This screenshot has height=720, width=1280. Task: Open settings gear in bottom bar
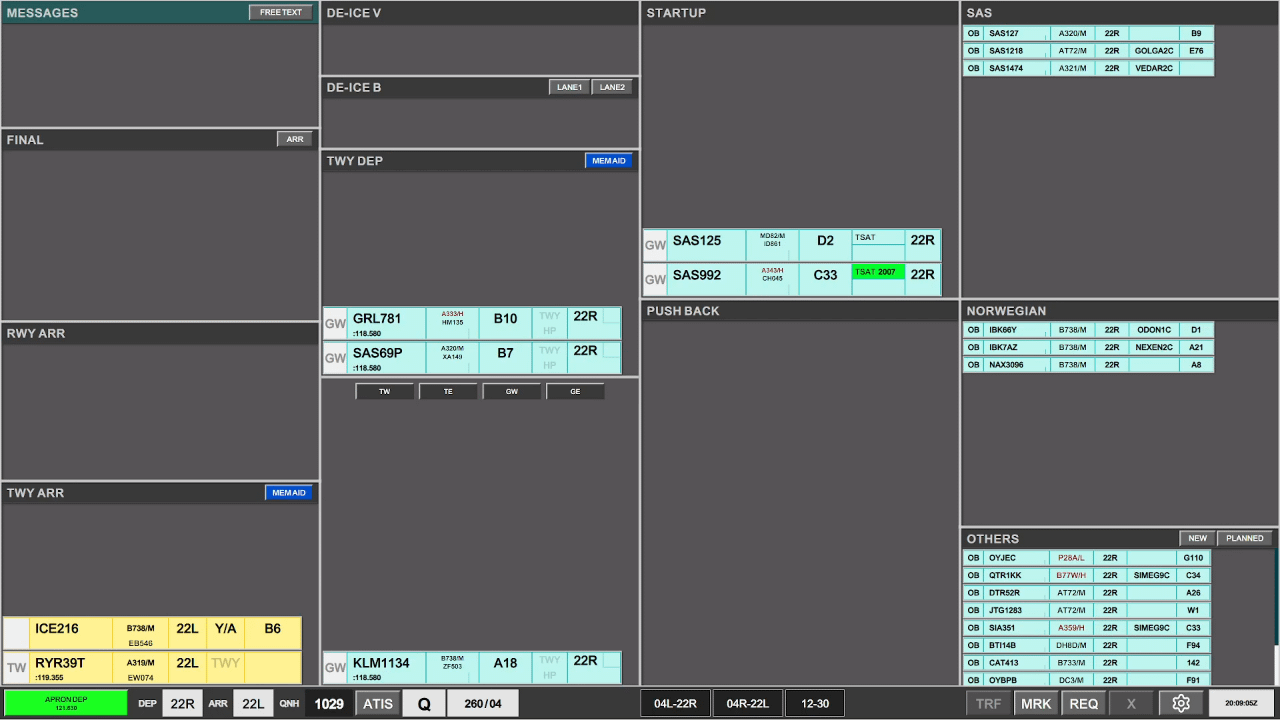point(1180,703)
